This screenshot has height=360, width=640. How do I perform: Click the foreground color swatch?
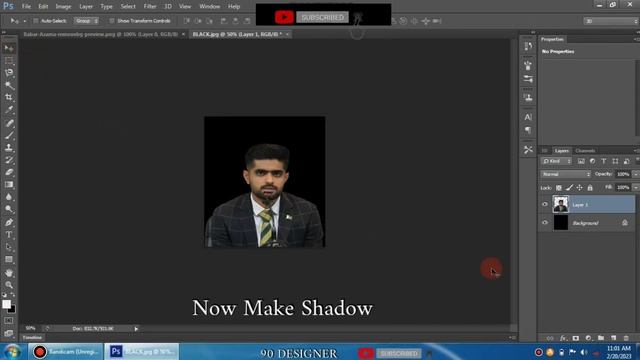coord(6,304)
